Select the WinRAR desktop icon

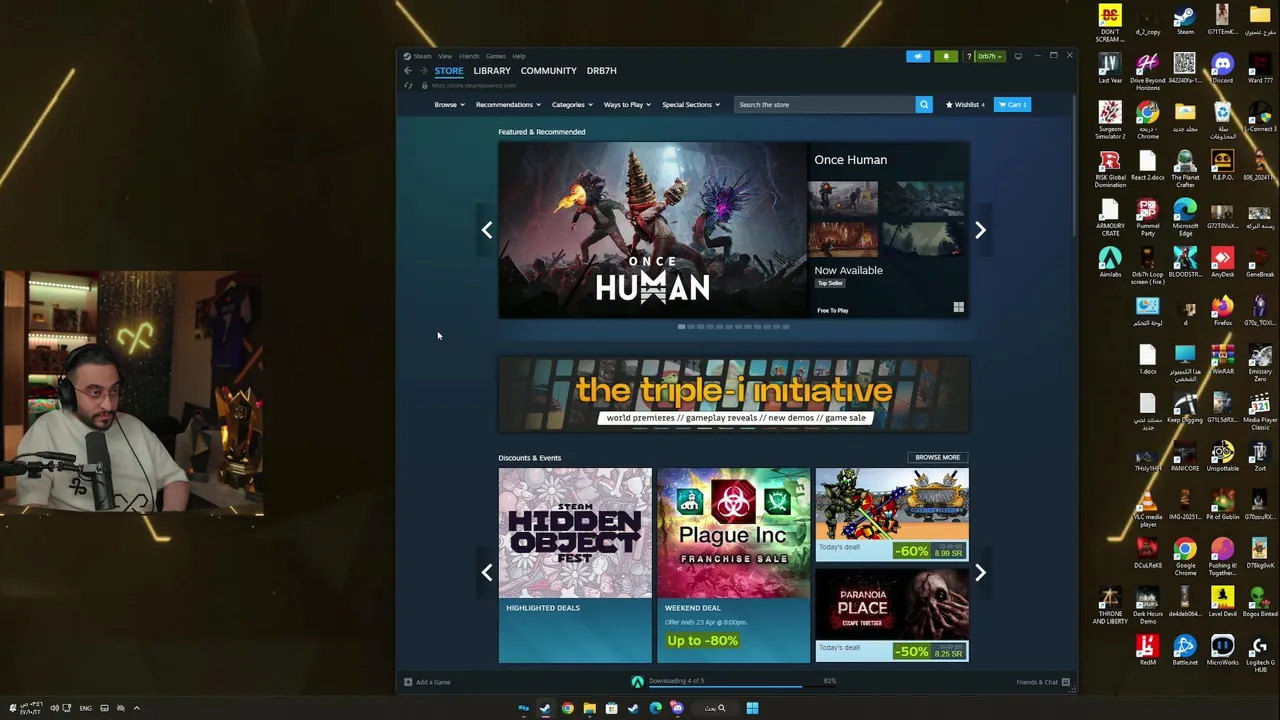tap(1222, 359)
